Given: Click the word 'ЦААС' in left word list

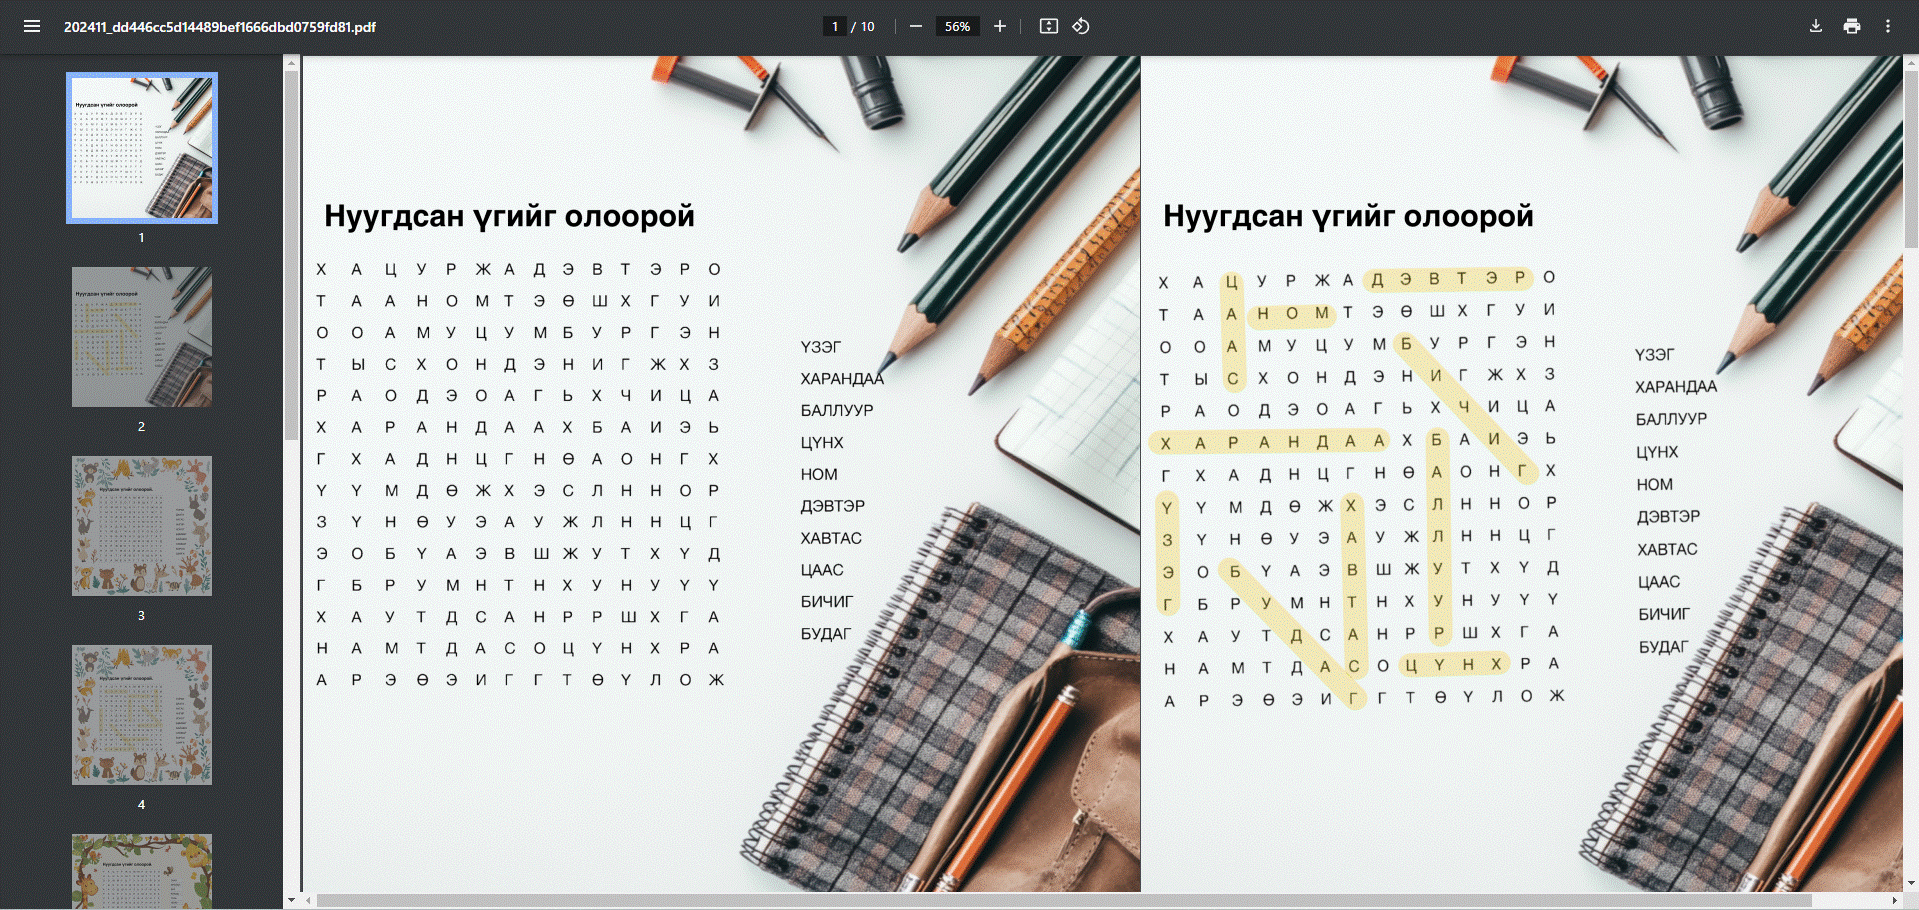Looking at the screenshot, I should pos(822,570).
